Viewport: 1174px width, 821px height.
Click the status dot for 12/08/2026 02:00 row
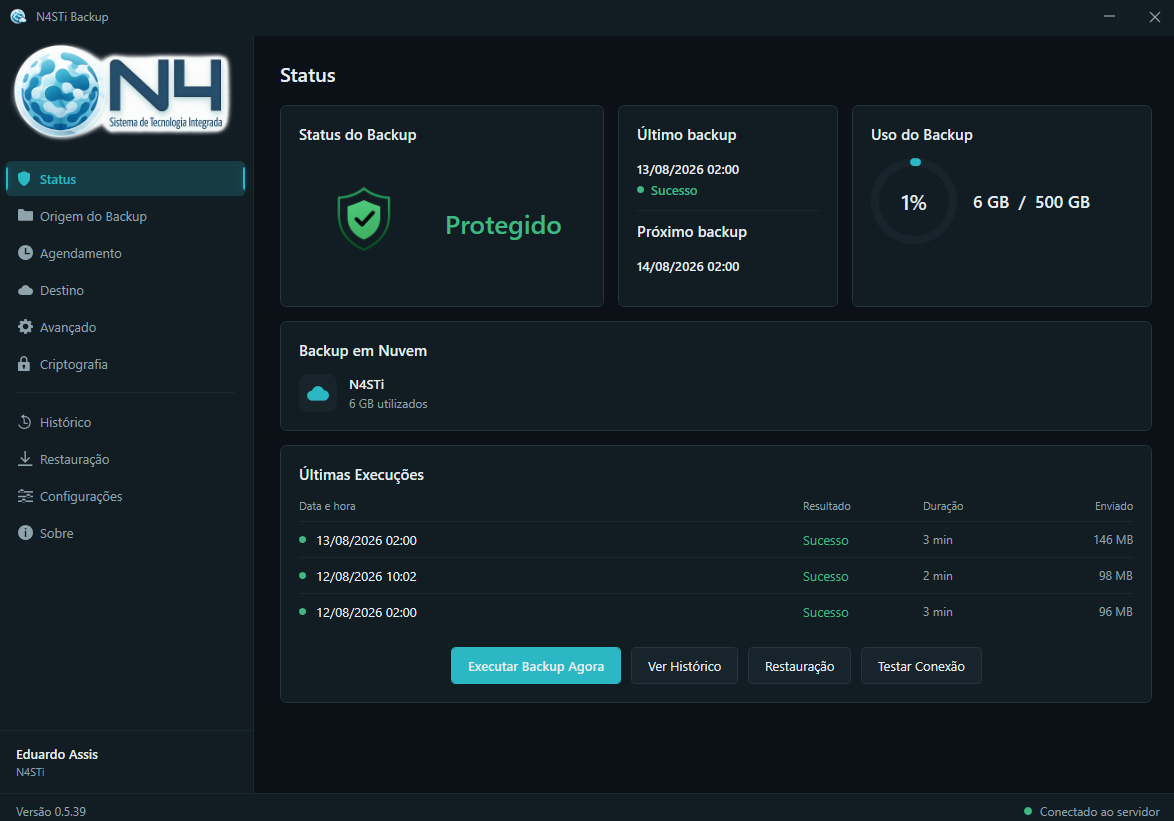tap(302, 611)
